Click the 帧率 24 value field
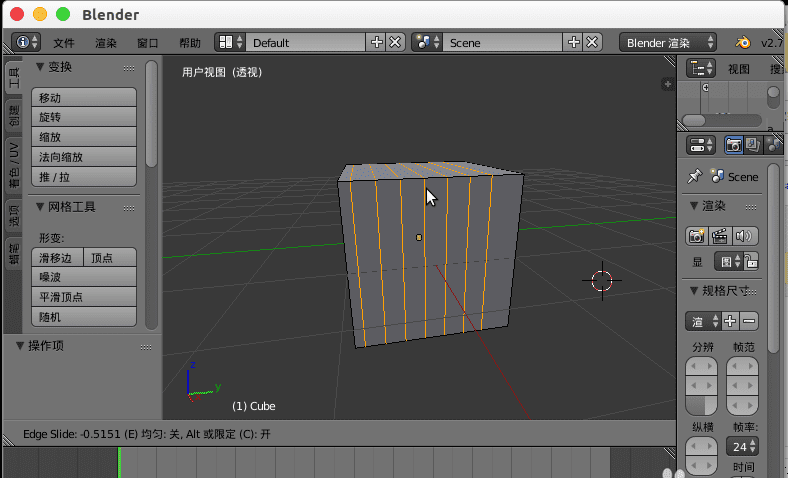Image resolution: width=788 pixels, height=478 pixels. 741,446
